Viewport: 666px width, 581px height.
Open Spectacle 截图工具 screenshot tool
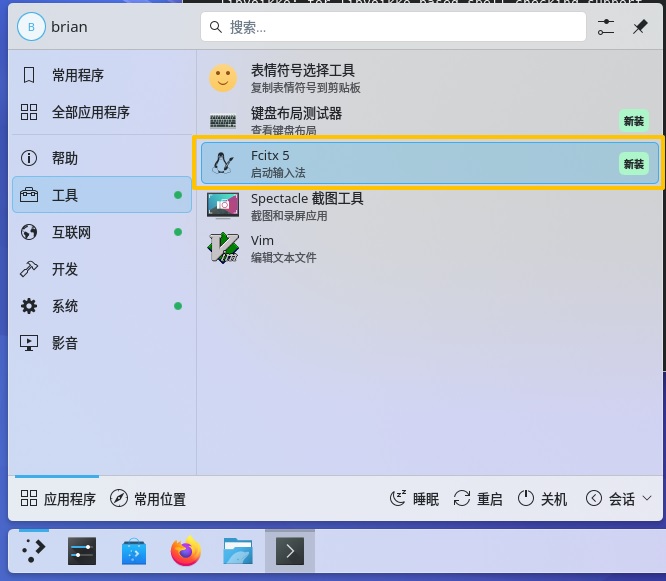click(430, 206)
